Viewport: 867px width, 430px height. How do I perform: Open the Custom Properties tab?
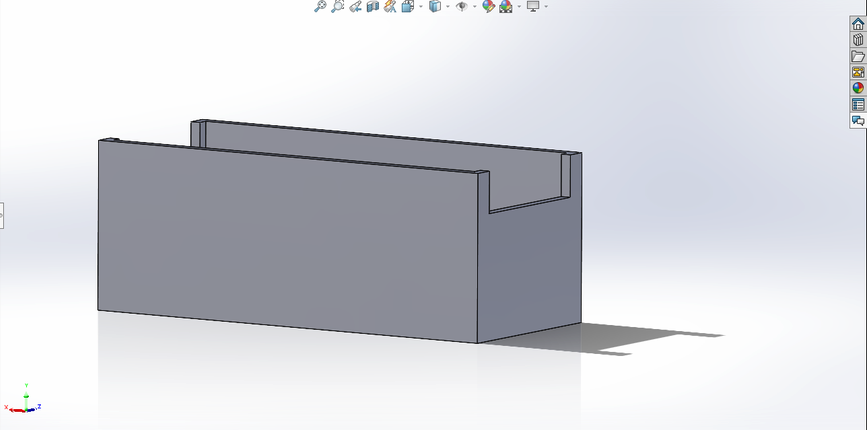click(x=858, y=104)
